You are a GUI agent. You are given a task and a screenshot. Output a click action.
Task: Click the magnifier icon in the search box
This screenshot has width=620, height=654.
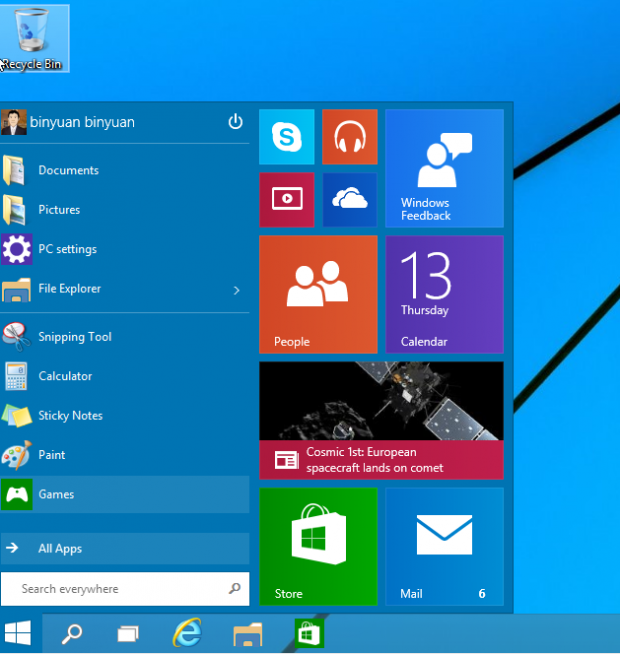coord(235,589)
